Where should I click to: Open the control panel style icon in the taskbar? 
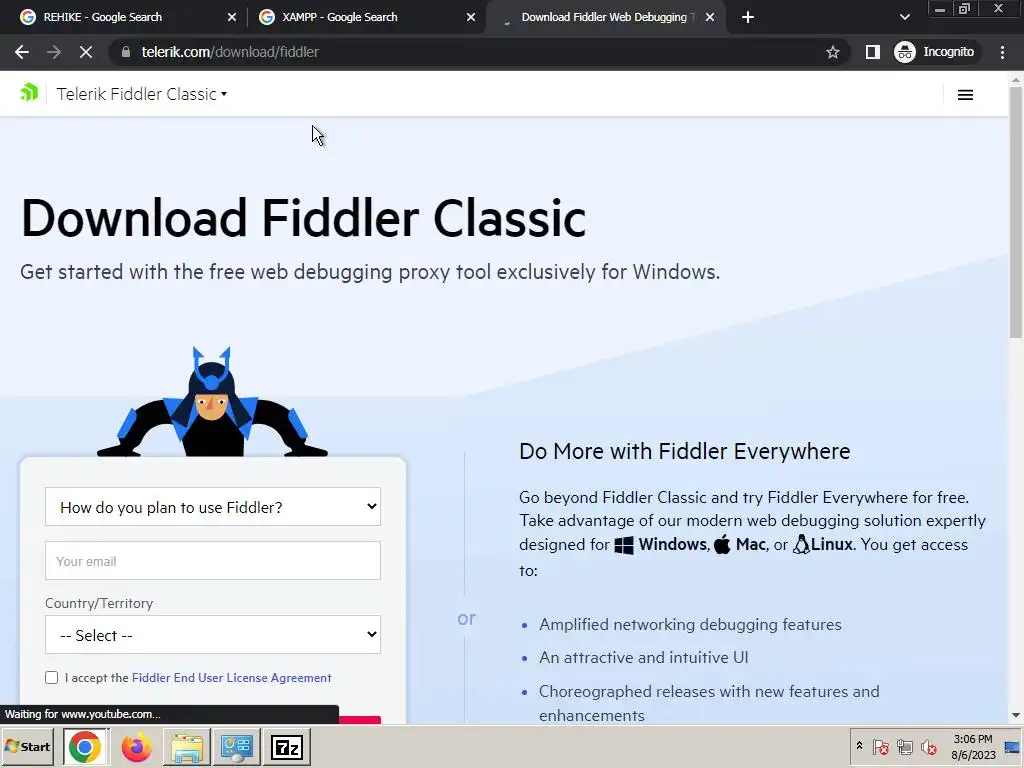pos(236,746)
